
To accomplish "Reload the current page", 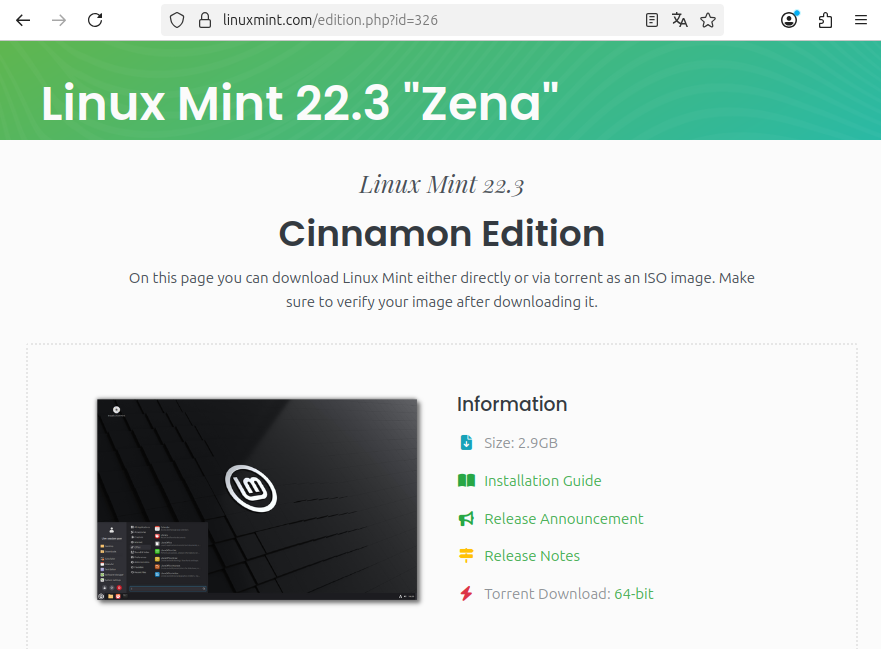I will coord(95,20).
